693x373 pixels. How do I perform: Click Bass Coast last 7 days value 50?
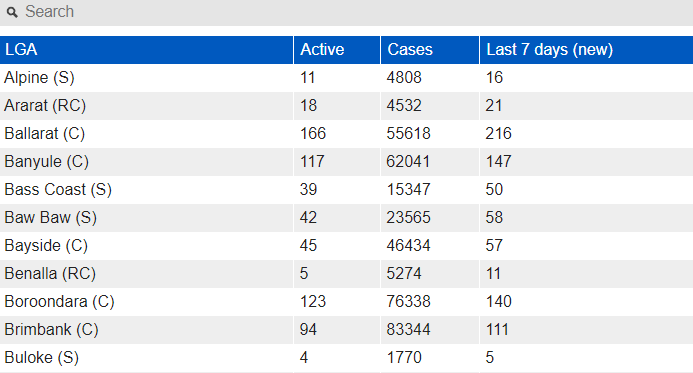tap(494, 190)
